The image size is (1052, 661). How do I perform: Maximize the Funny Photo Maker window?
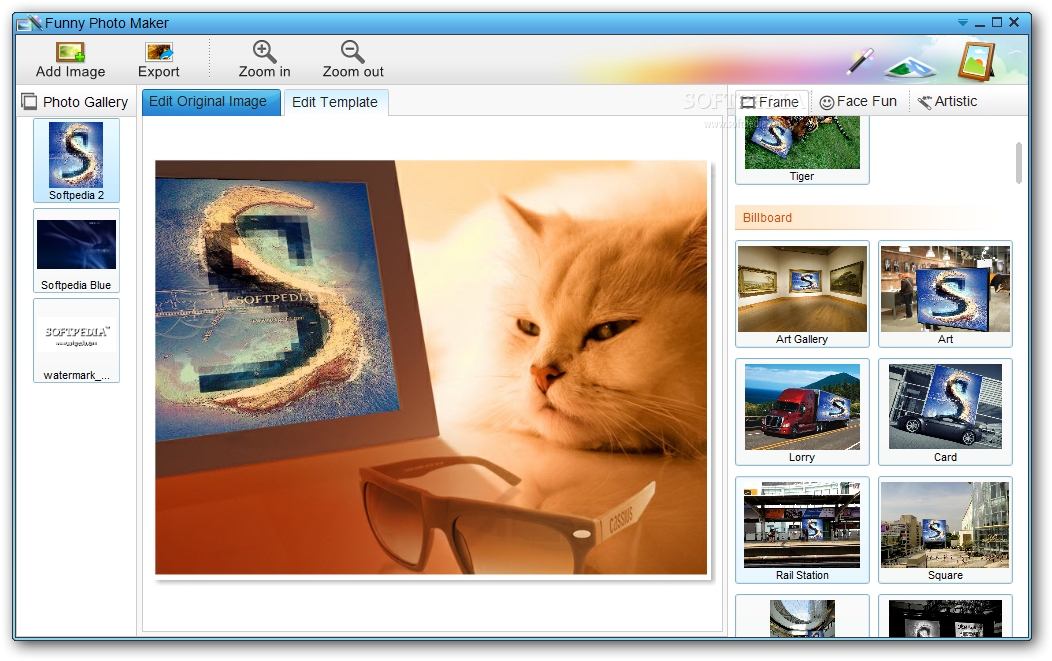(997, 22)
